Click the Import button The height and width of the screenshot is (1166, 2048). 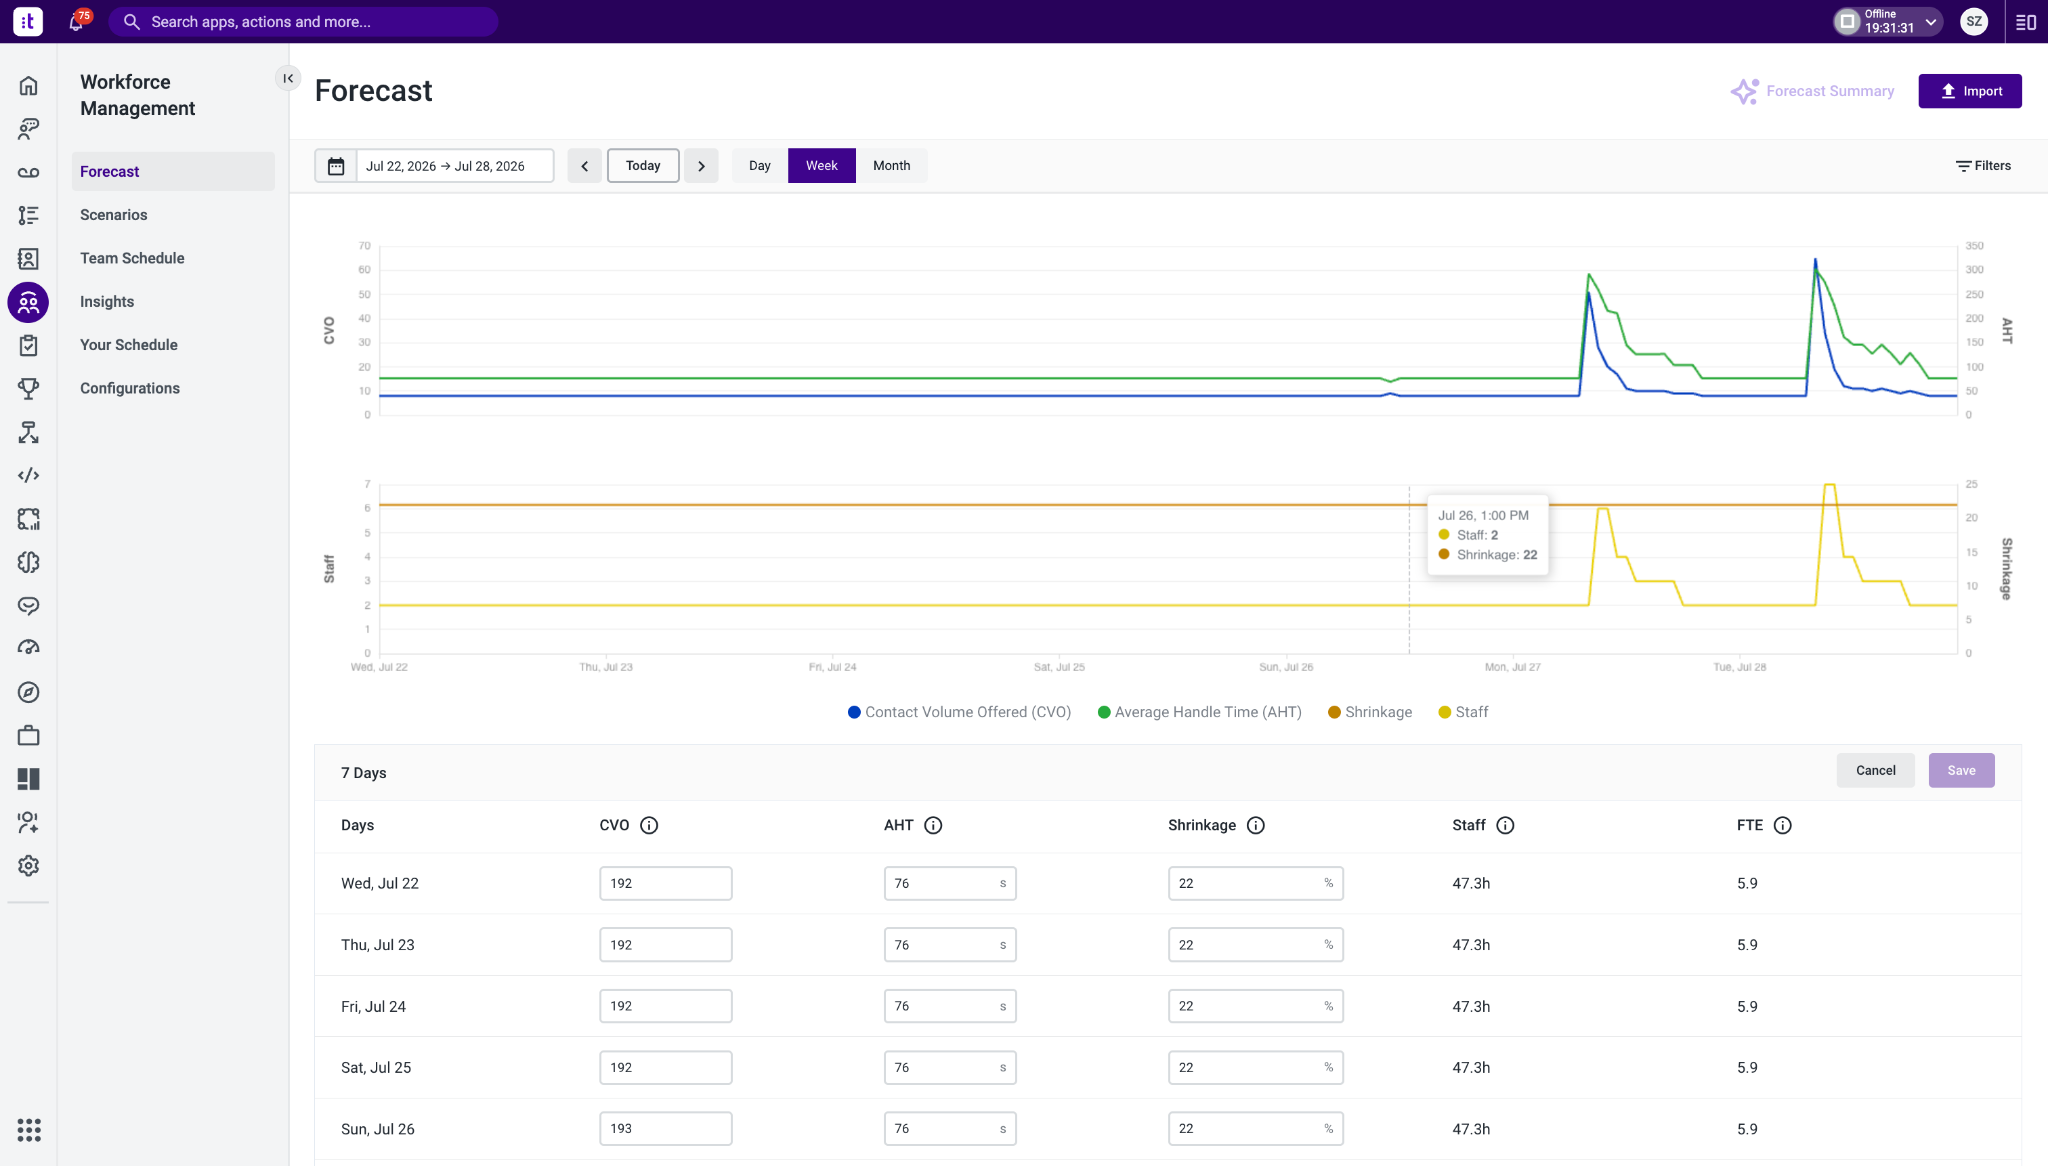(1970, 91)
